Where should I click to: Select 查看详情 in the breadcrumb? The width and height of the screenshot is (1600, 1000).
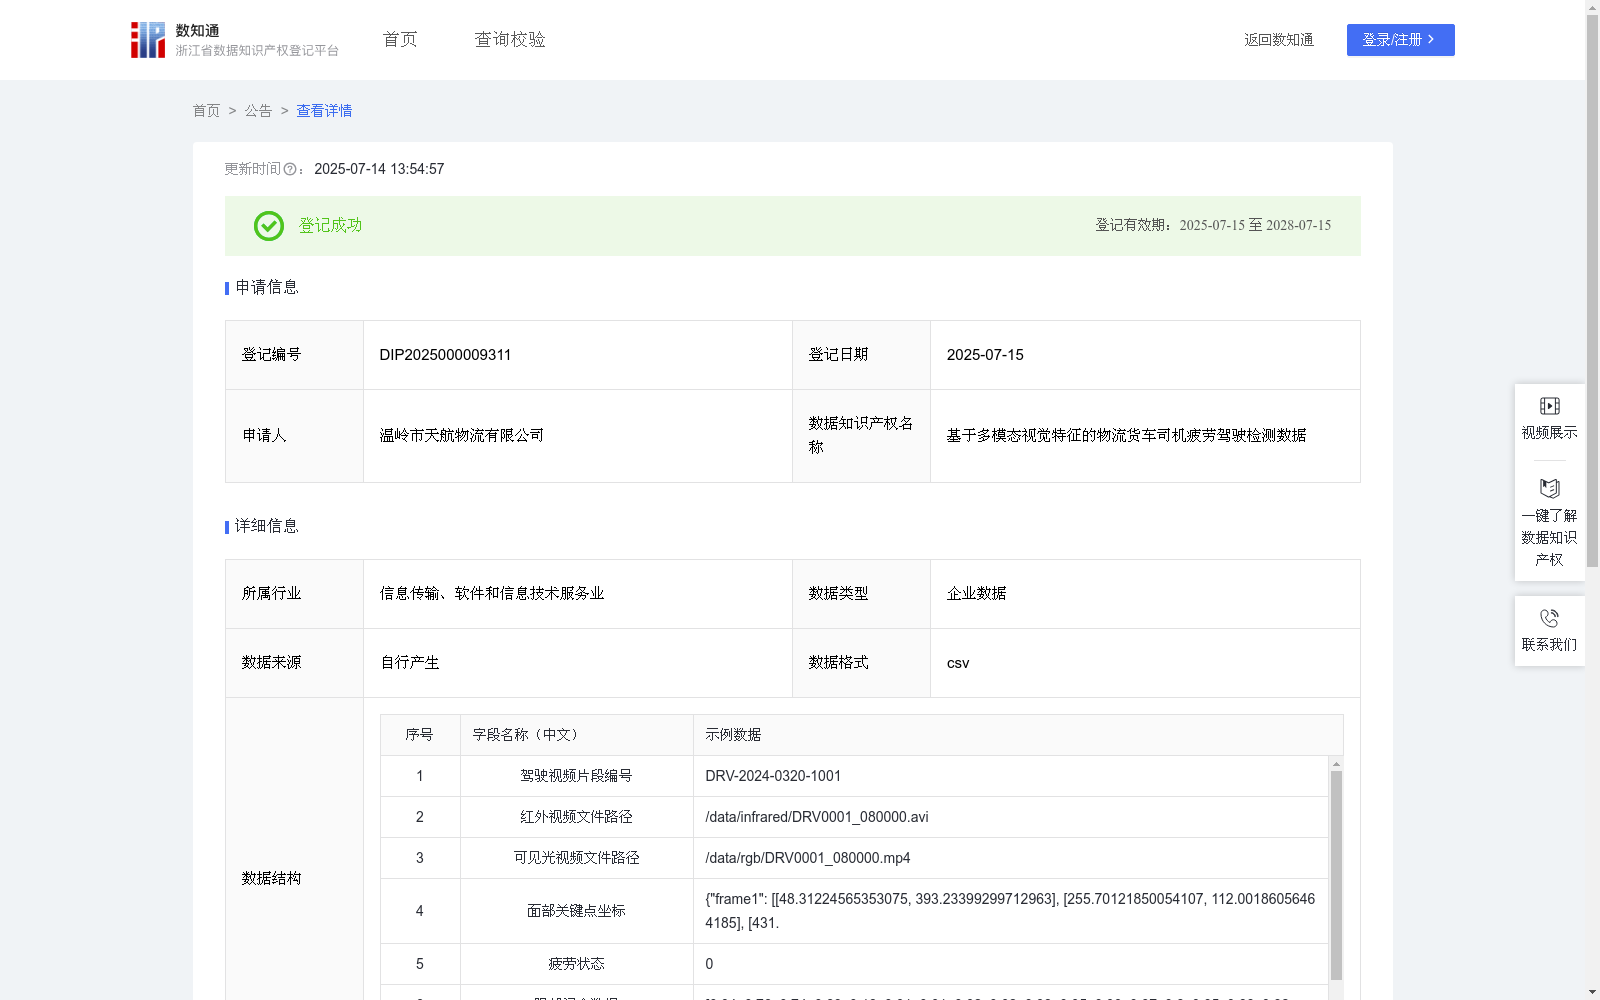coord(324,111)
